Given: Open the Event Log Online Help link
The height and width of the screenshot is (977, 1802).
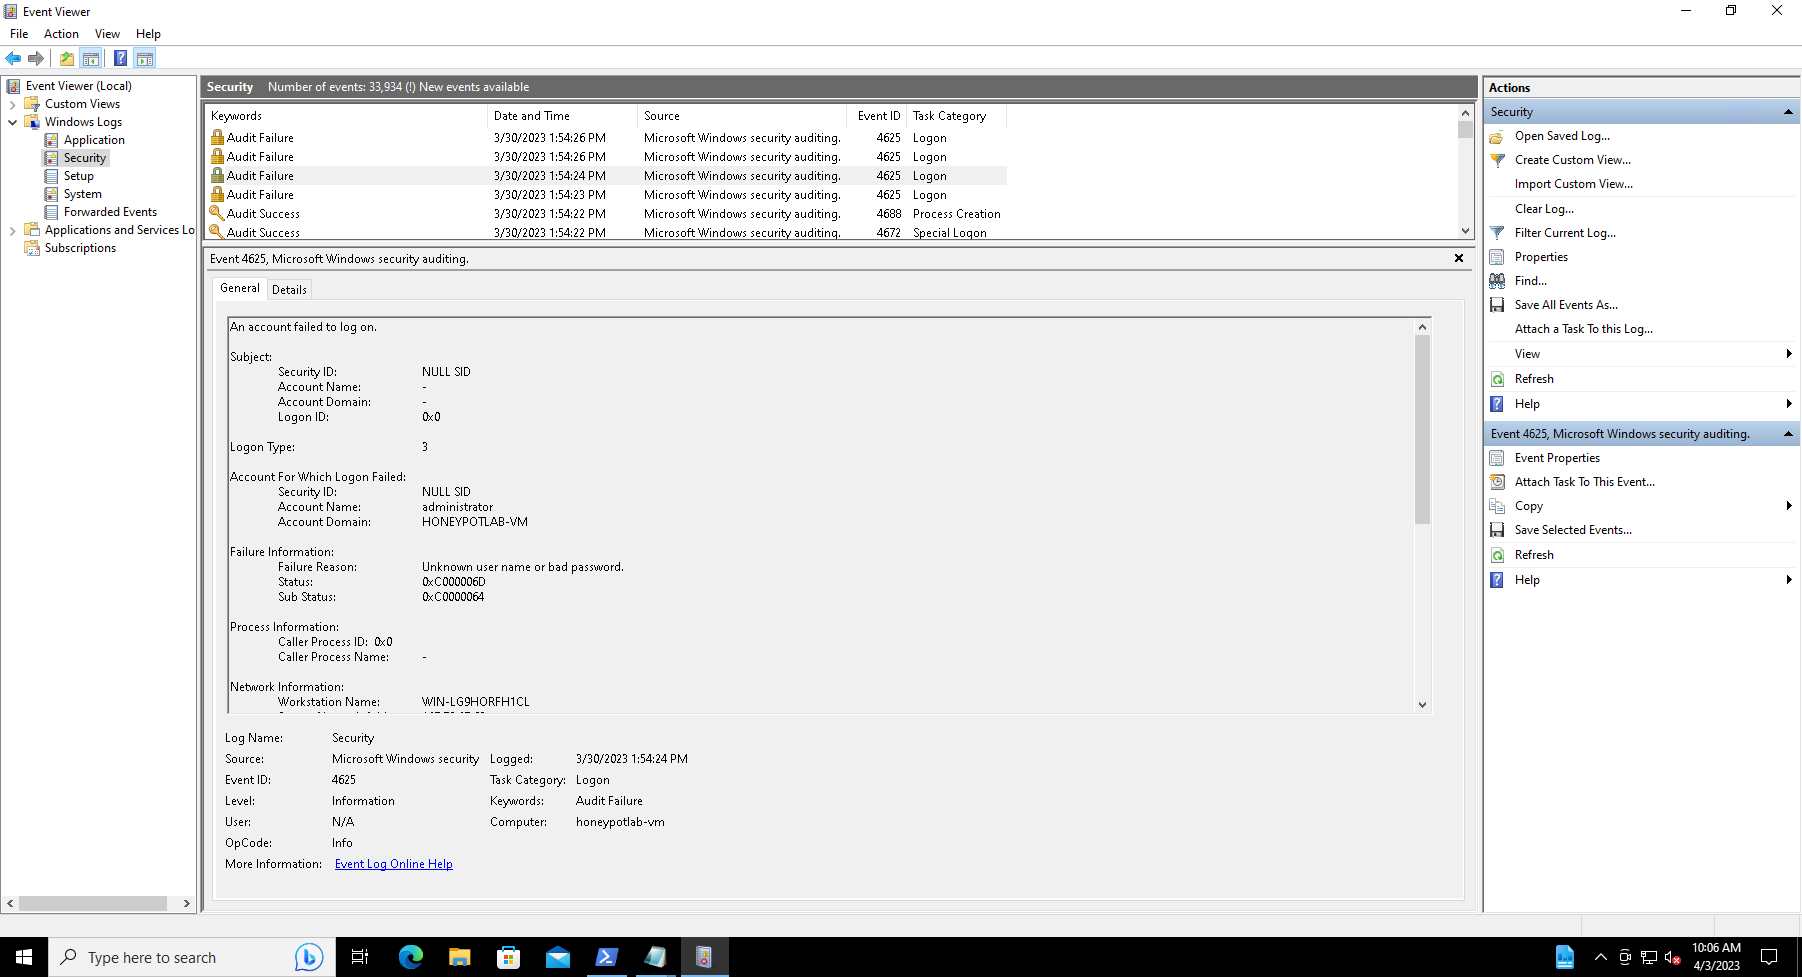Looking at the screenshot, I should (x=394, y=864).
